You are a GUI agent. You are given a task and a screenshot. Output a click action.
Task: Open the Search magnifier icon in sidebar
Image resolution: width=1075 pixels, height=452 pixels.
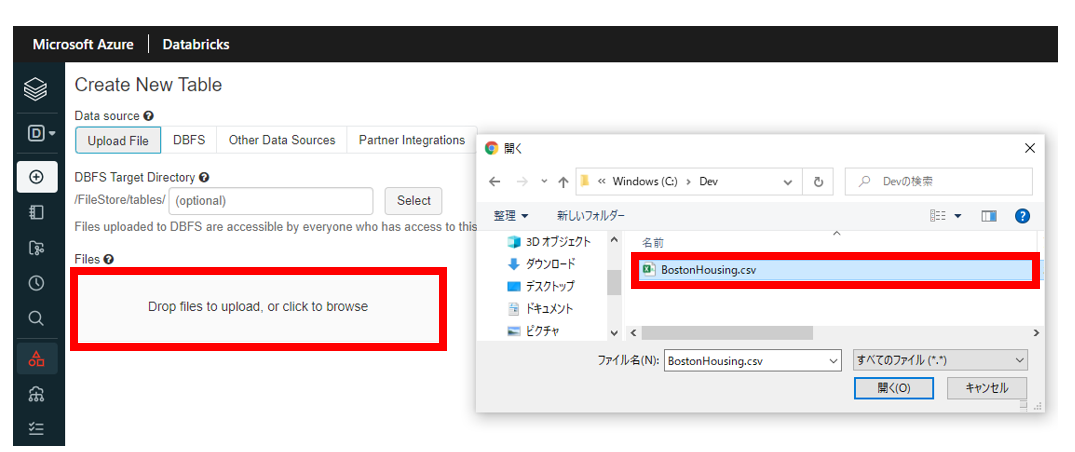point(36,318)
